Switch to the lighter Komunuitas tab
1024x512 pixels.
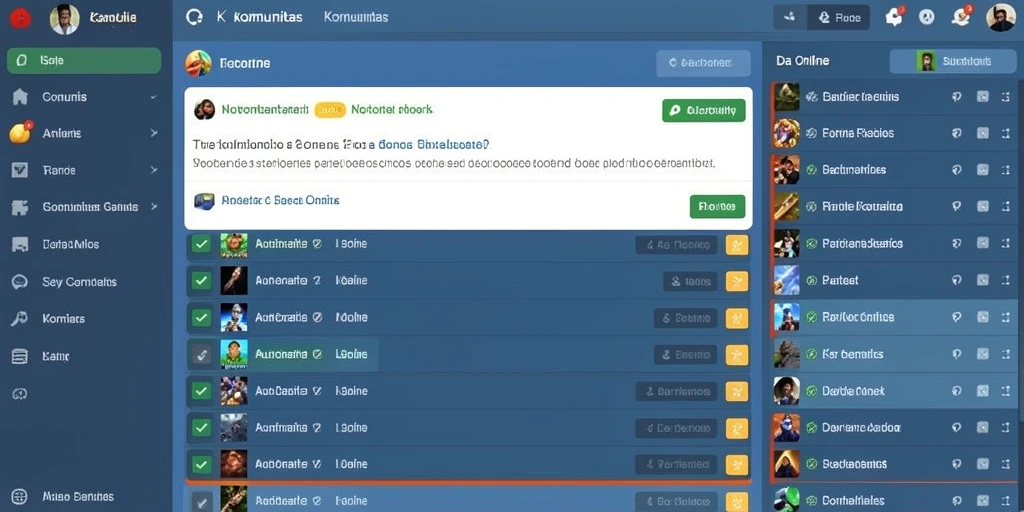click(x=356, y=17)
